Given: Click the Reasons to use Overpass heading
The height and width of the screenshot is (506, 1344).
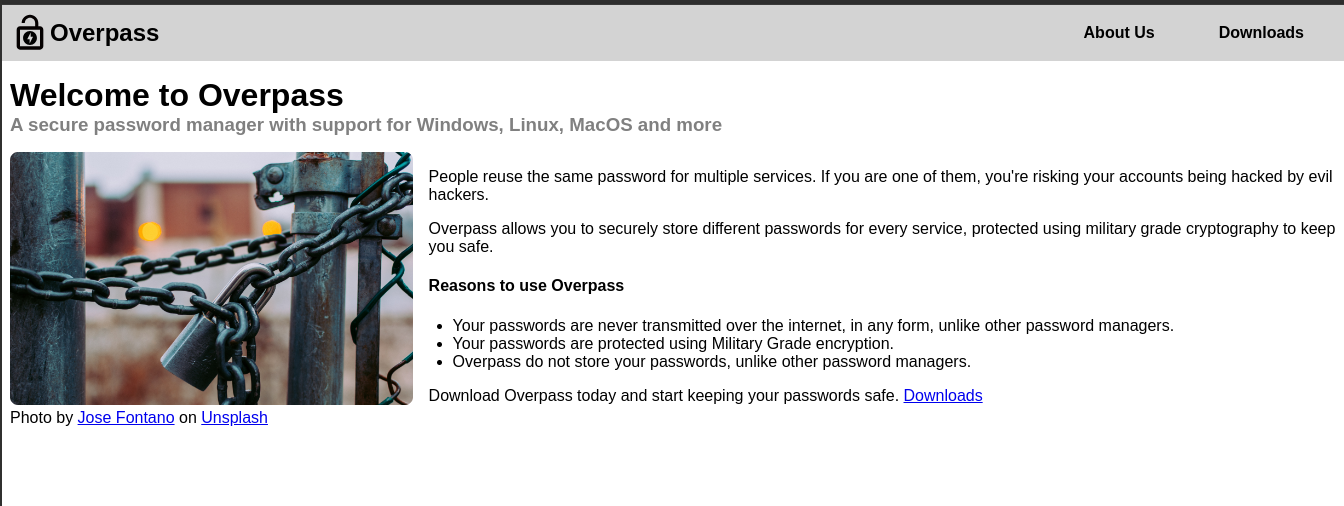Looking at the screenshot, I should tap(526, 286).
